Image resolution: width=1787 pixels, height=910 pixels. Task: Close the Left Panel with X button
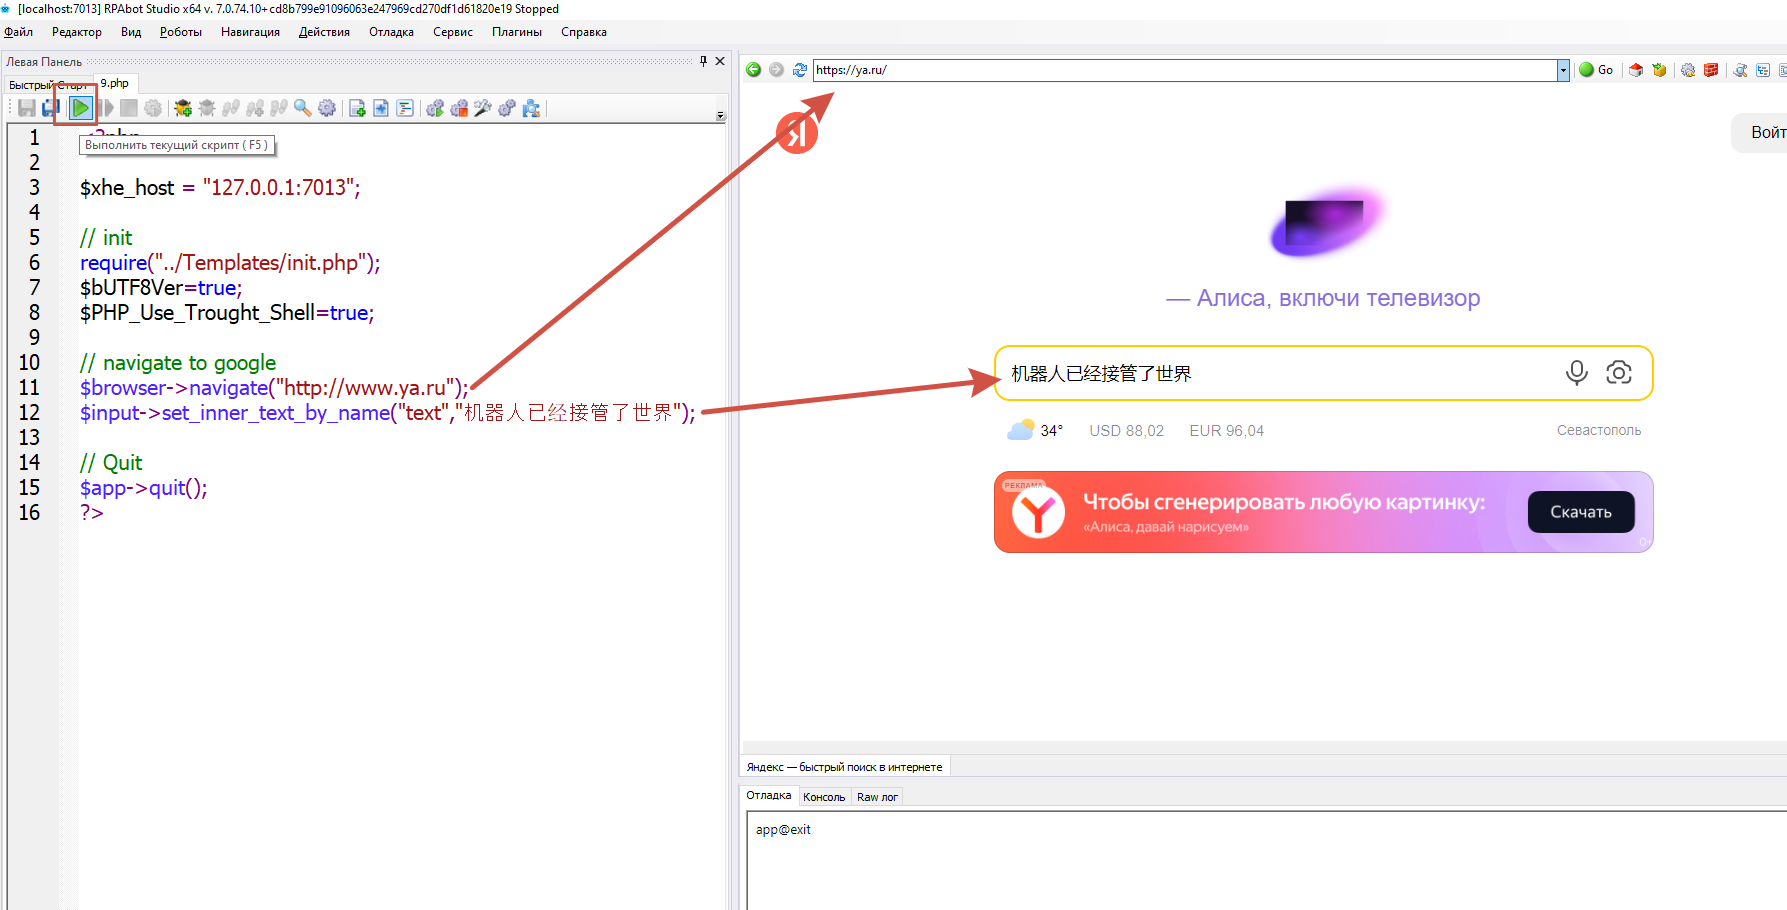(x=720, y=61)
